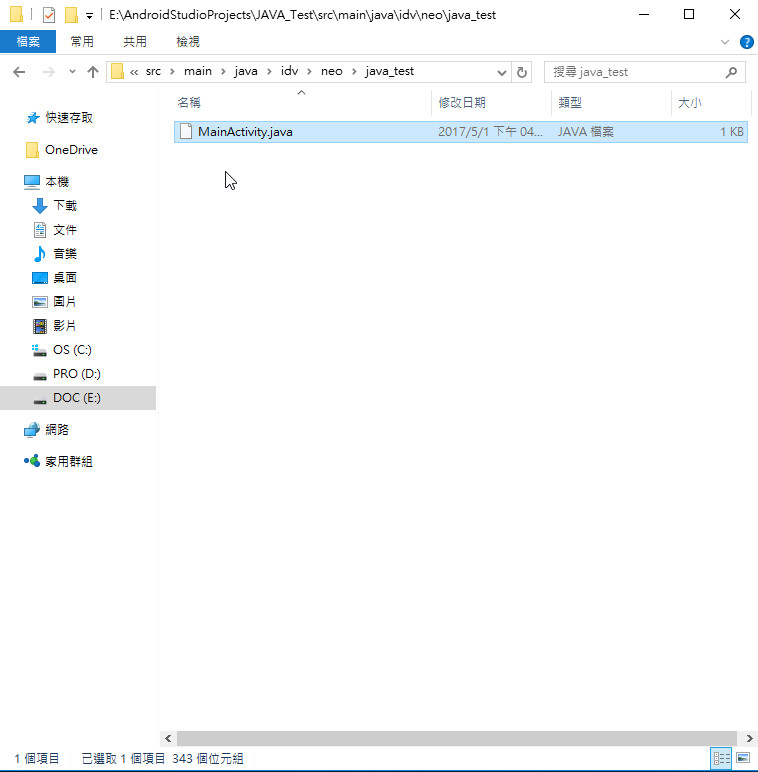
Task: Open 家用群組 in the navigation pane
Action: [x=69, y=461]
